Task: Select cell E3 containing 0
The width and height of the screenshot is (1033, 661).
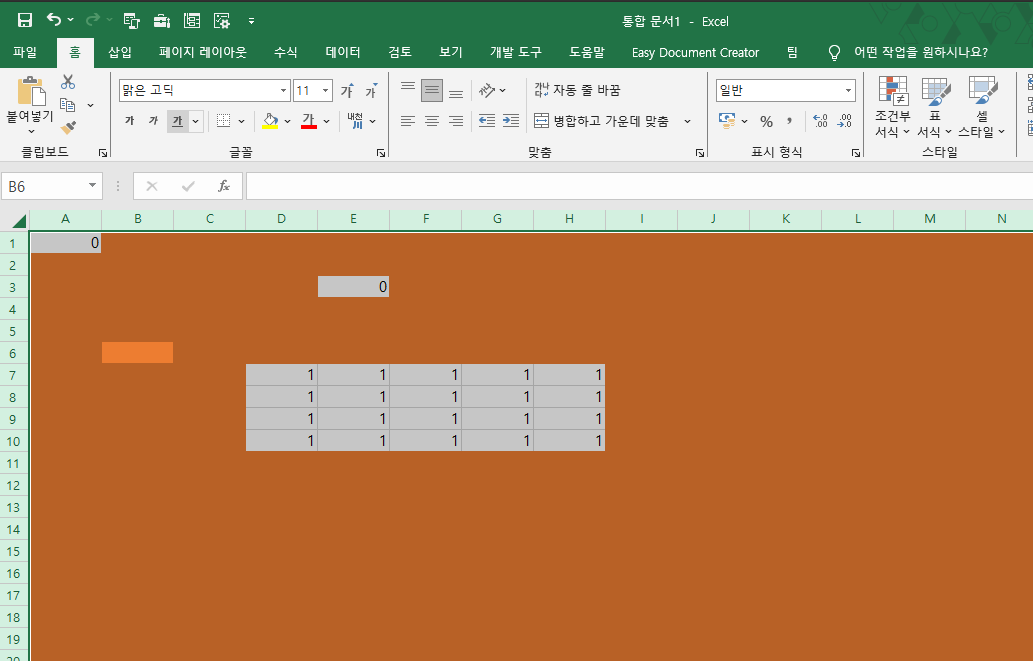Action: (x=353, y=287)
